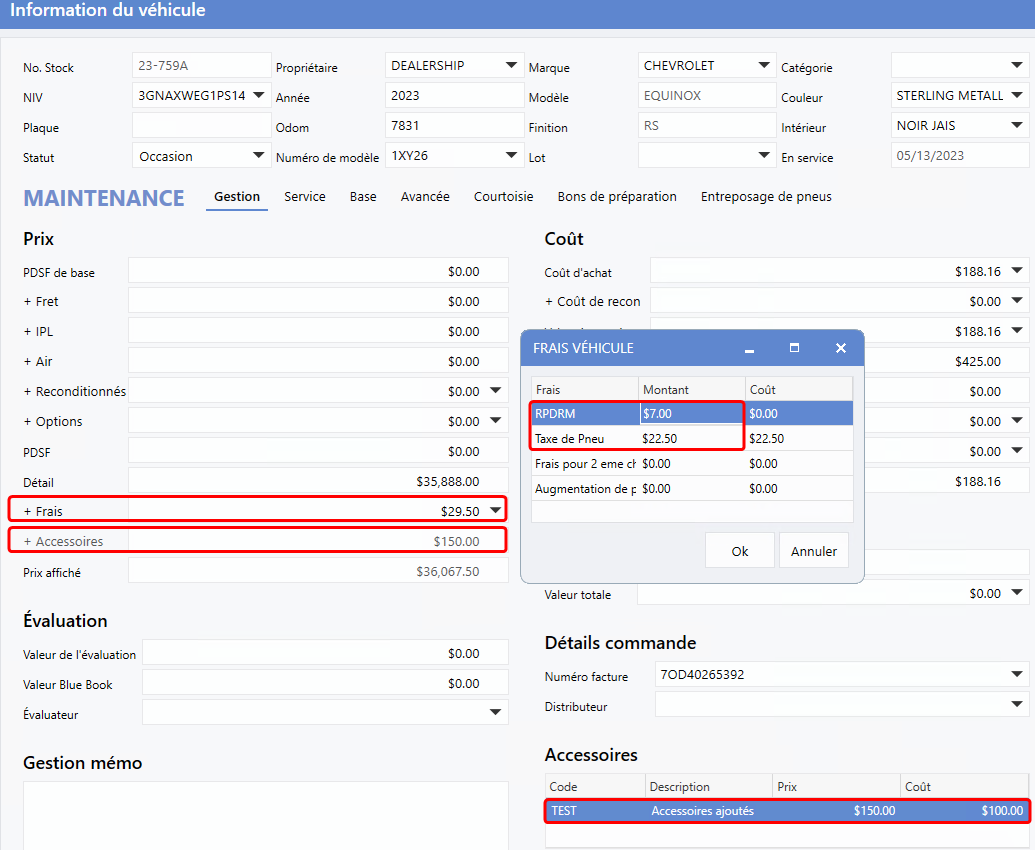Select Entreposage de pneus tab
This screenshot has height=850, width=1035.
click(x=766, y=197)
